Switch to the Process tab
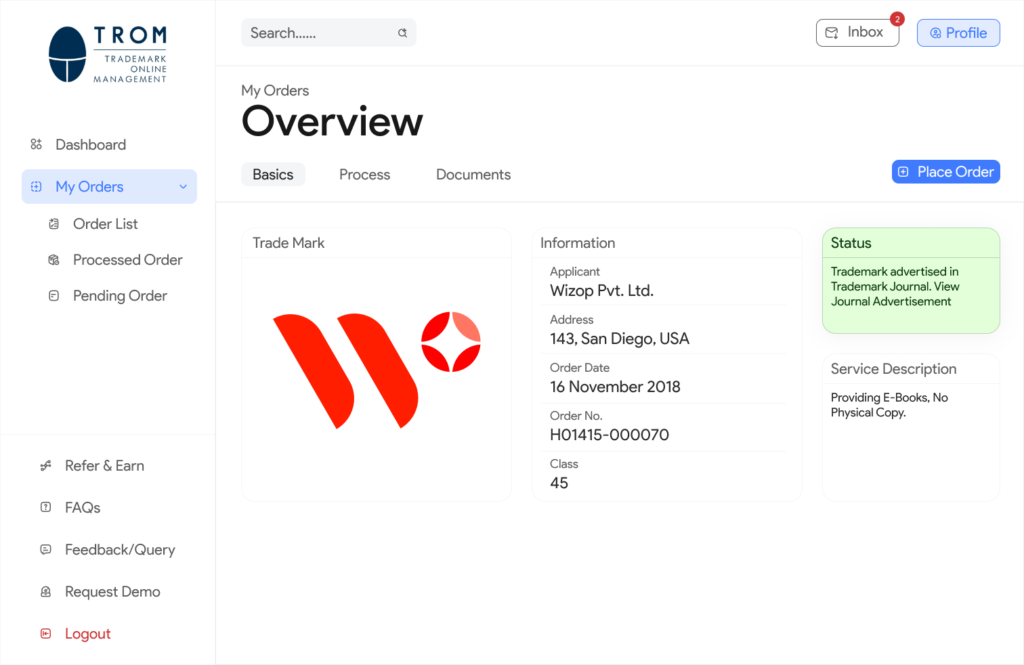The width and height of the screenshot is (1024, 665). pos(364,175)
